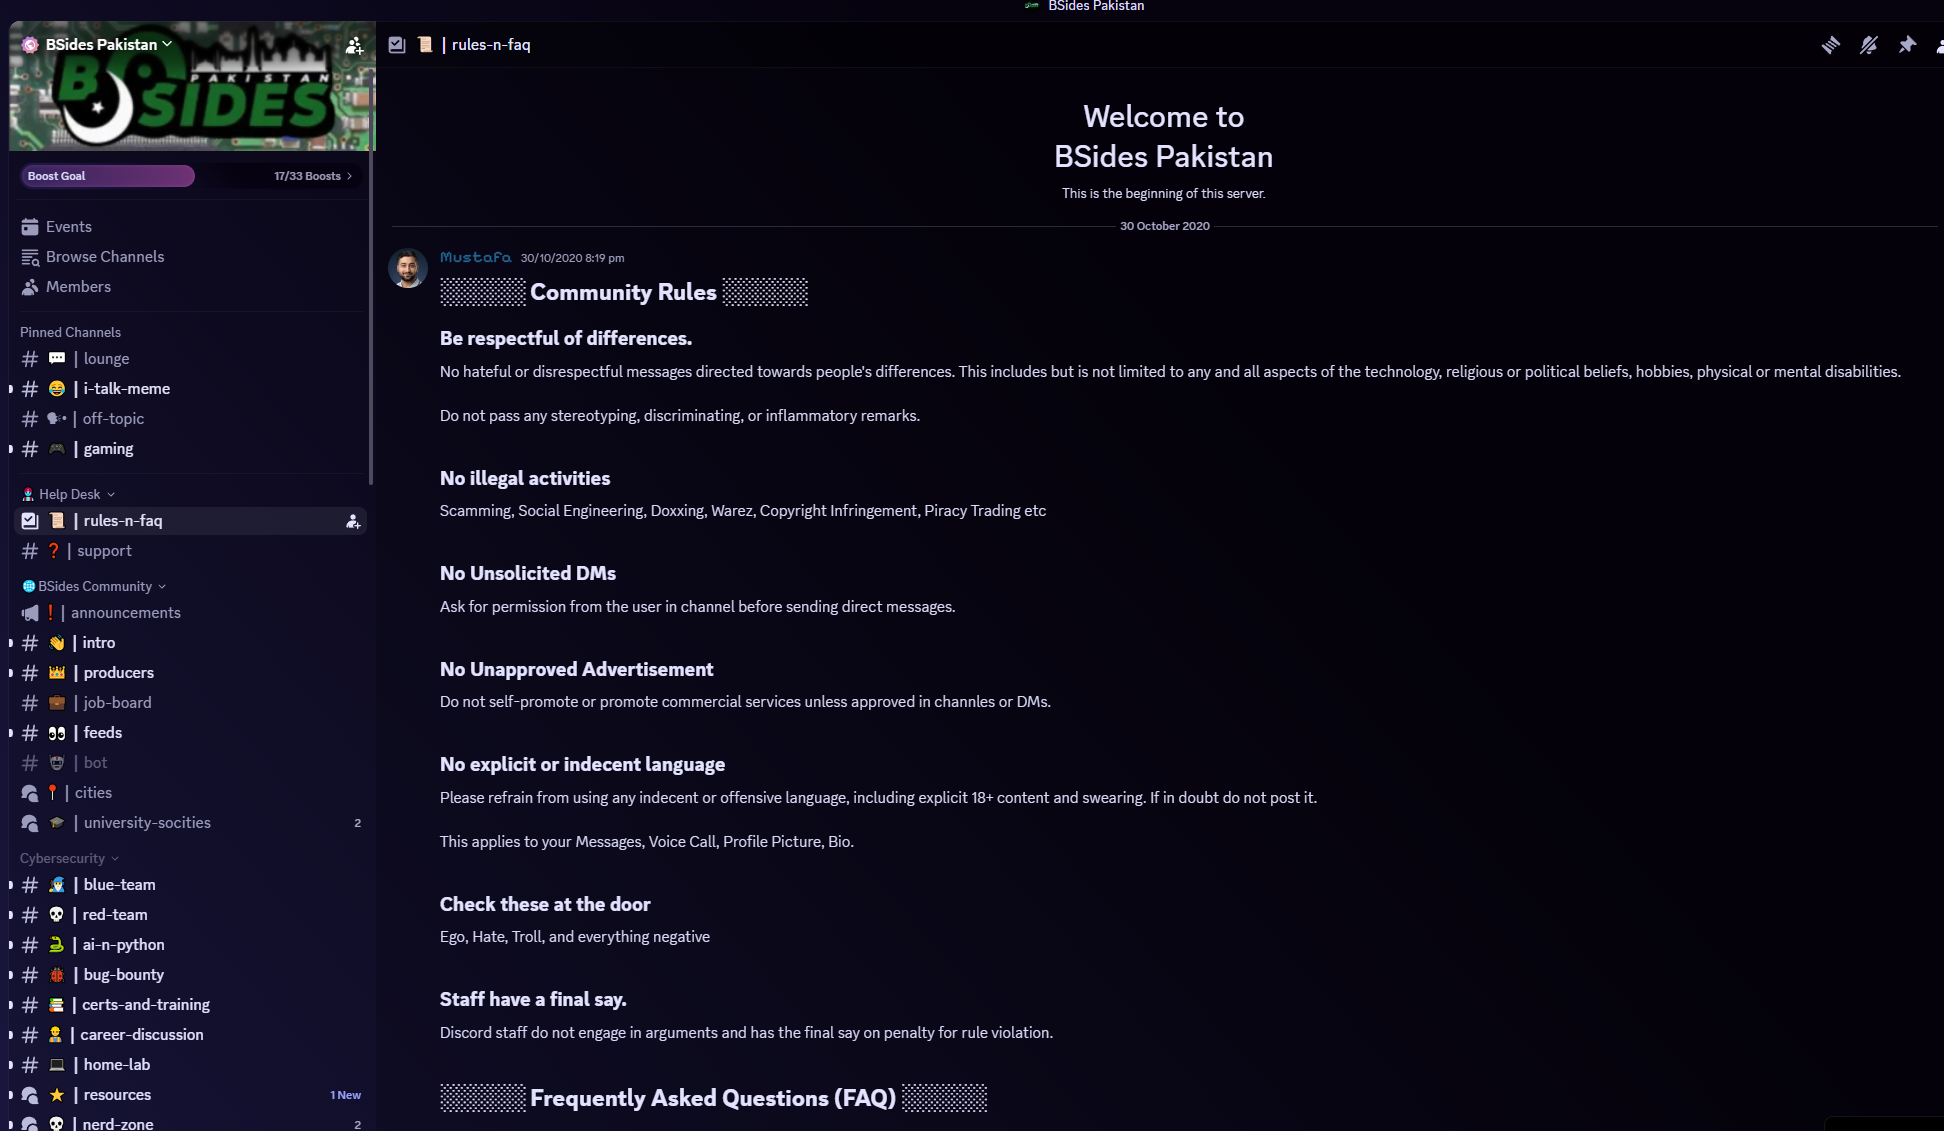Click the unread count 2 on university-socities
Screen dimensions: 1944x1131
point(357,823)
